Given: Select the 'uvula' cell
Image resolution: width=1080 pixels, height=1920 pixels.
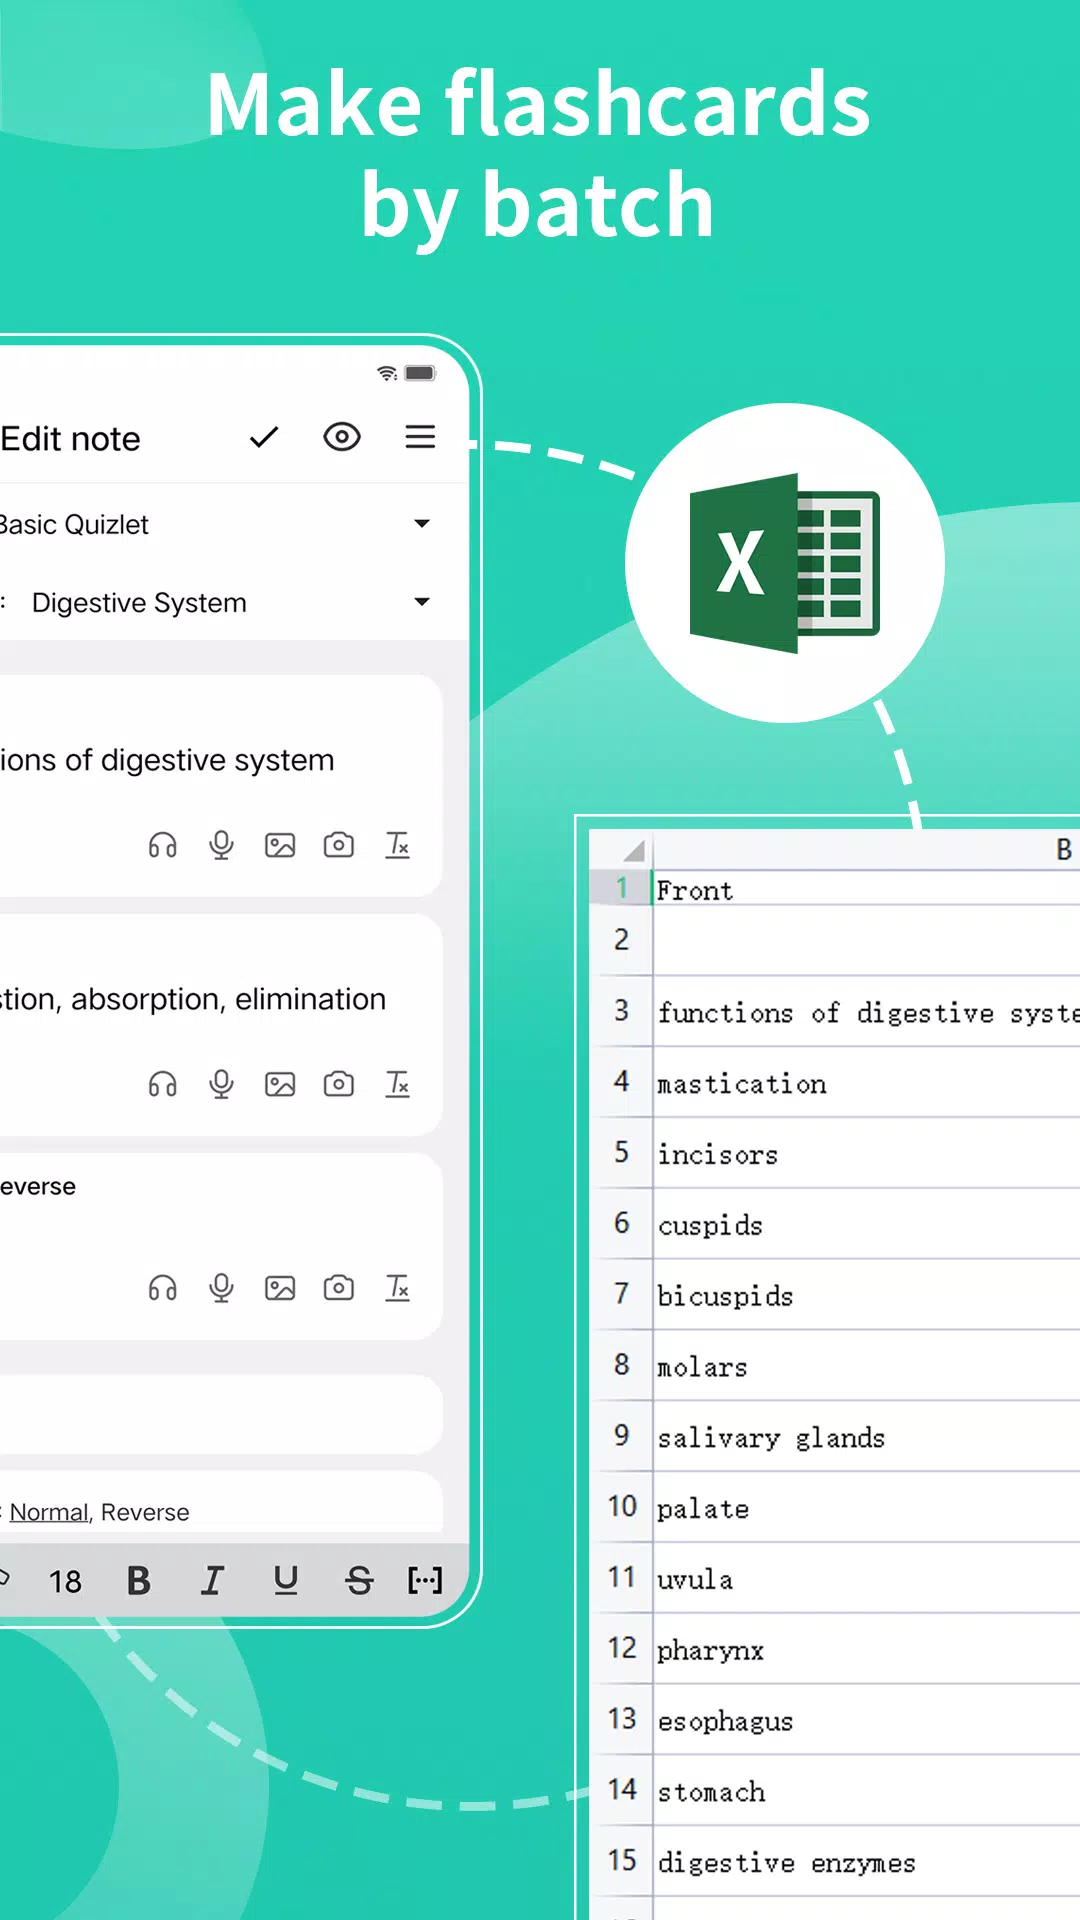Looking at the screenshot, I should (866, 1580).
